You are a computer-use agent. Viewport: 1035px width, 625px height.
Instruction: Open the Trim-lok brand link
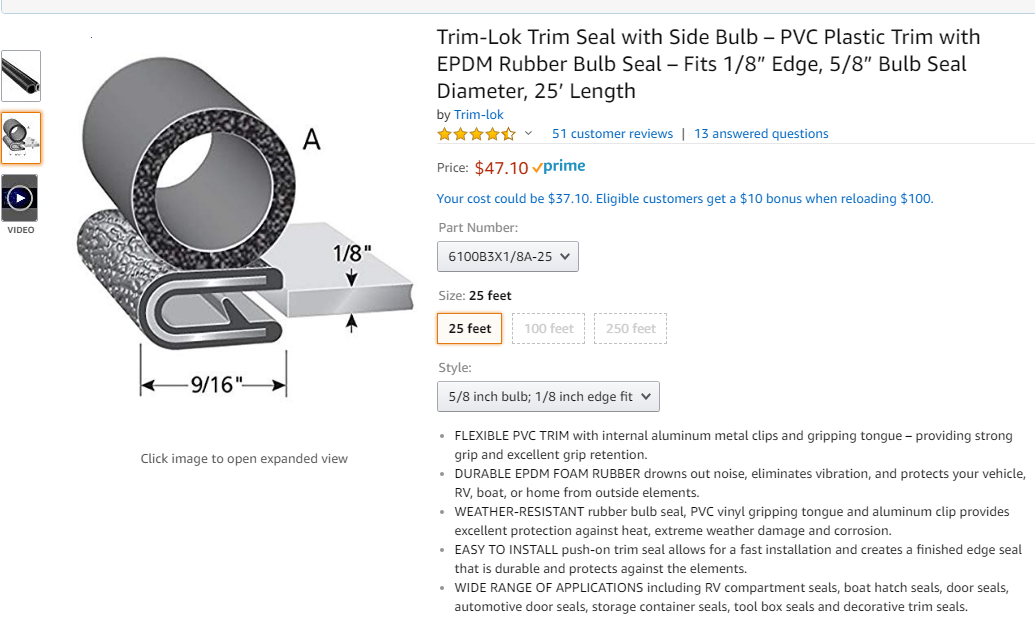point(479,115)
